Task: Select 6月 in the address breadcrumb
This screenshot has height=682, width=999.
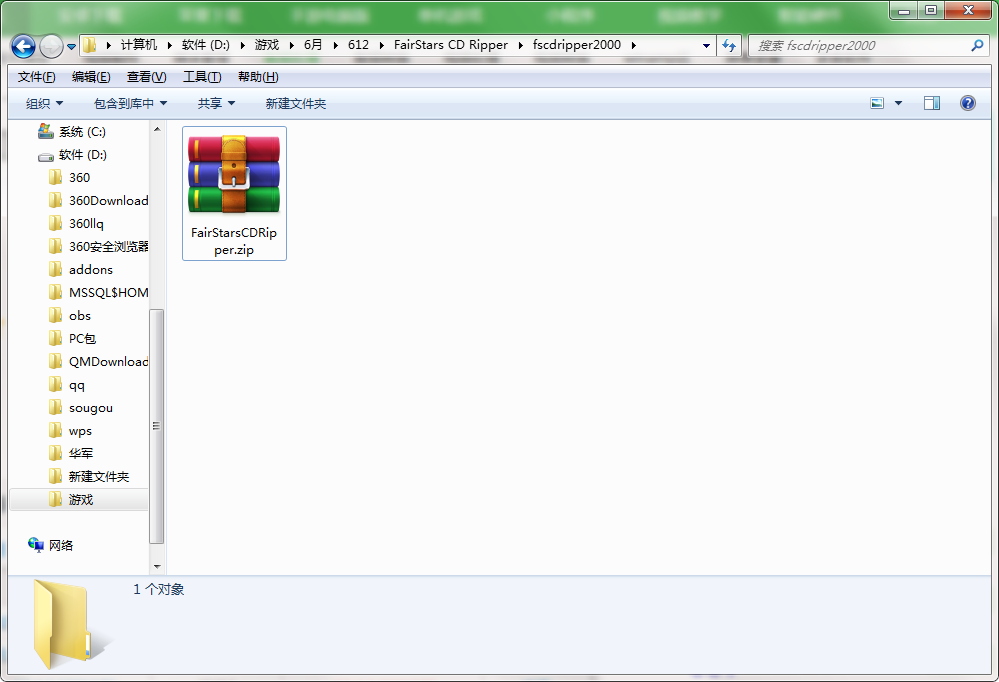Action: click(313, 45)
